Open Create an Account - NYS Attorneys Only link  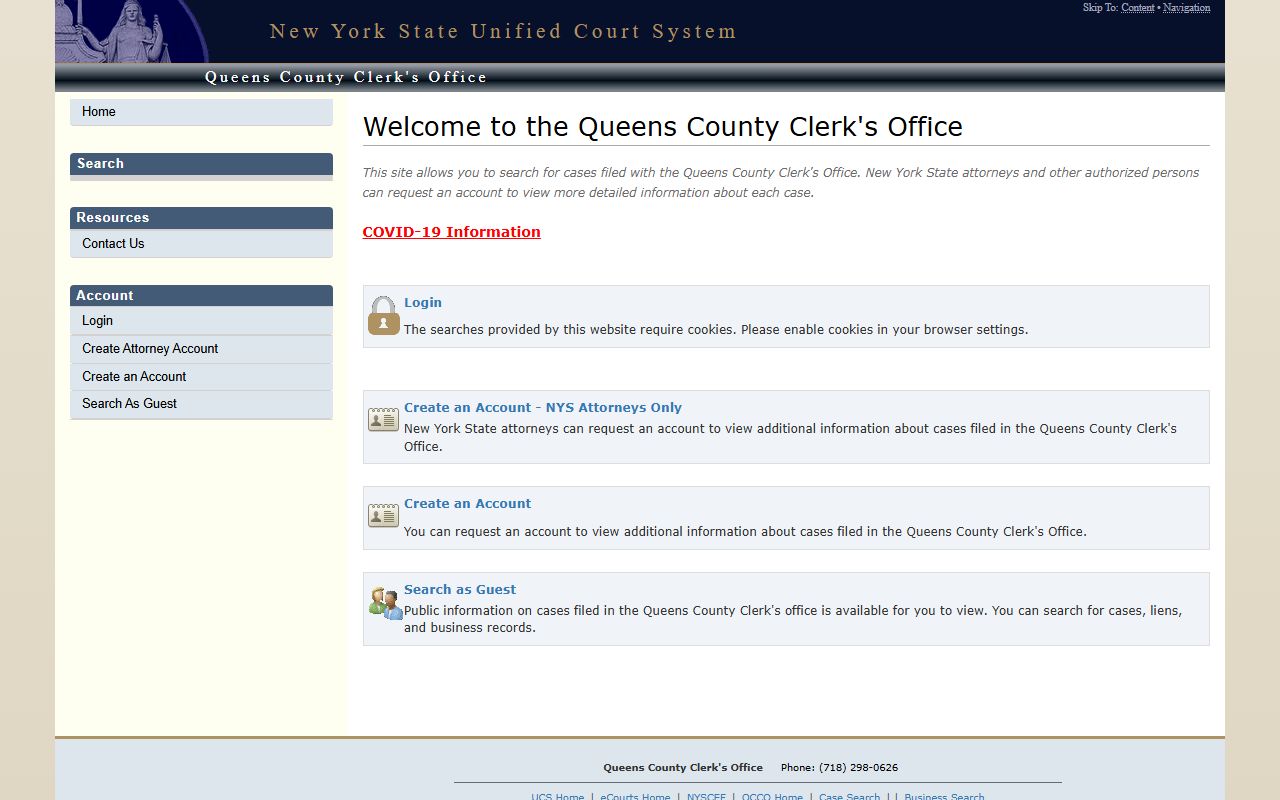(543, 408)
